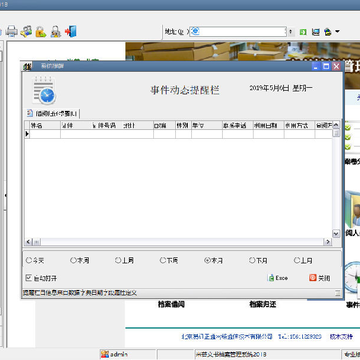Click the user-with-padlock icon in the toolbar
The width and height of the screenshot is (360, 360).
pos(55,31)
